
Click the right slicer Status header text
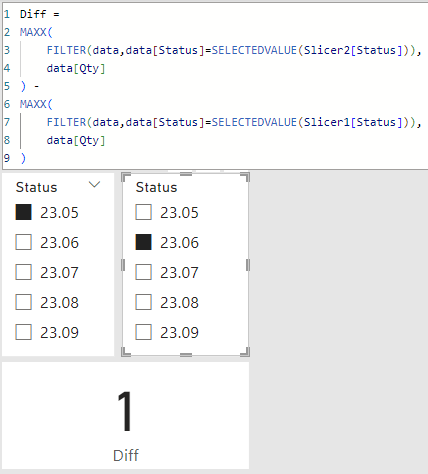click(x=156, y=187)
